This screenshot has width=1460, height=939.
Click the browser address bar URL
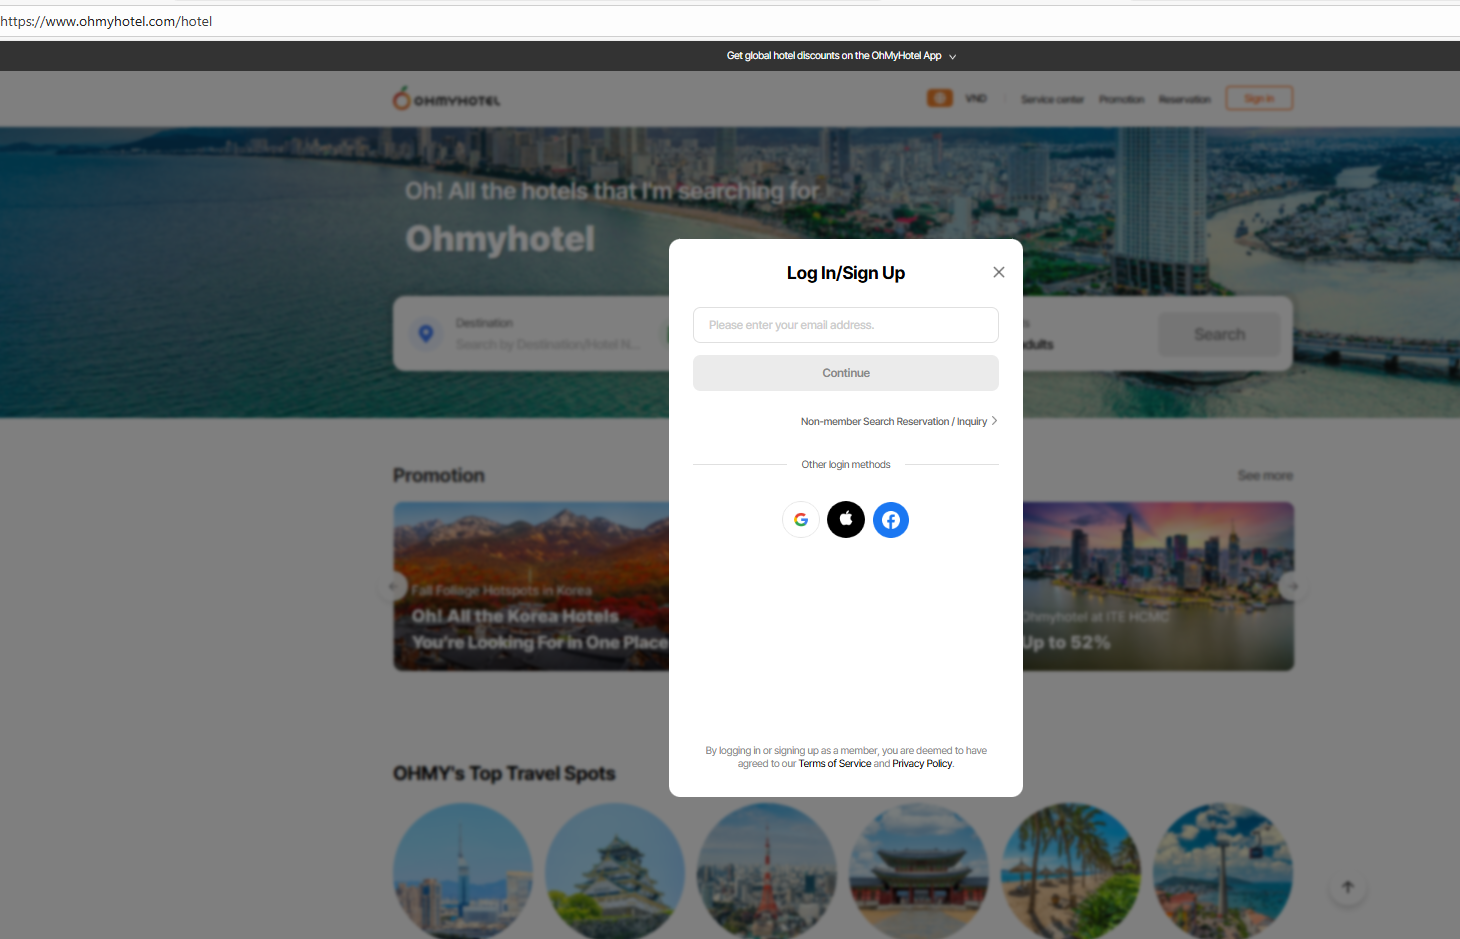106,21
